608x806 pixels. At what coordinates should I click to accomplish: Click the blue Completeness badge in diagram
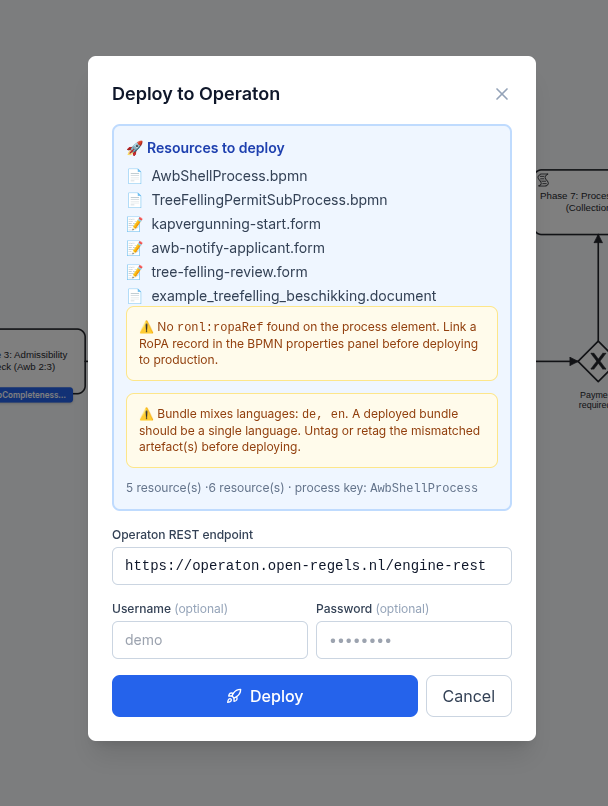tap(36, 395)
